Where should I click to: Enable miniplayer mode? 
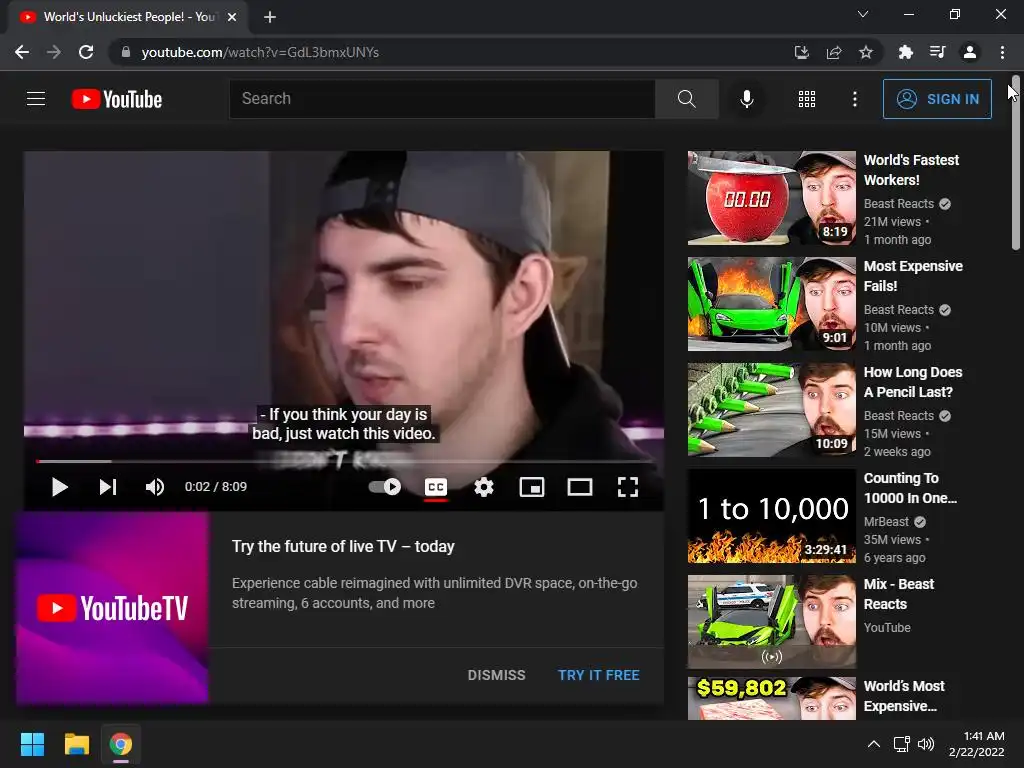532,487
